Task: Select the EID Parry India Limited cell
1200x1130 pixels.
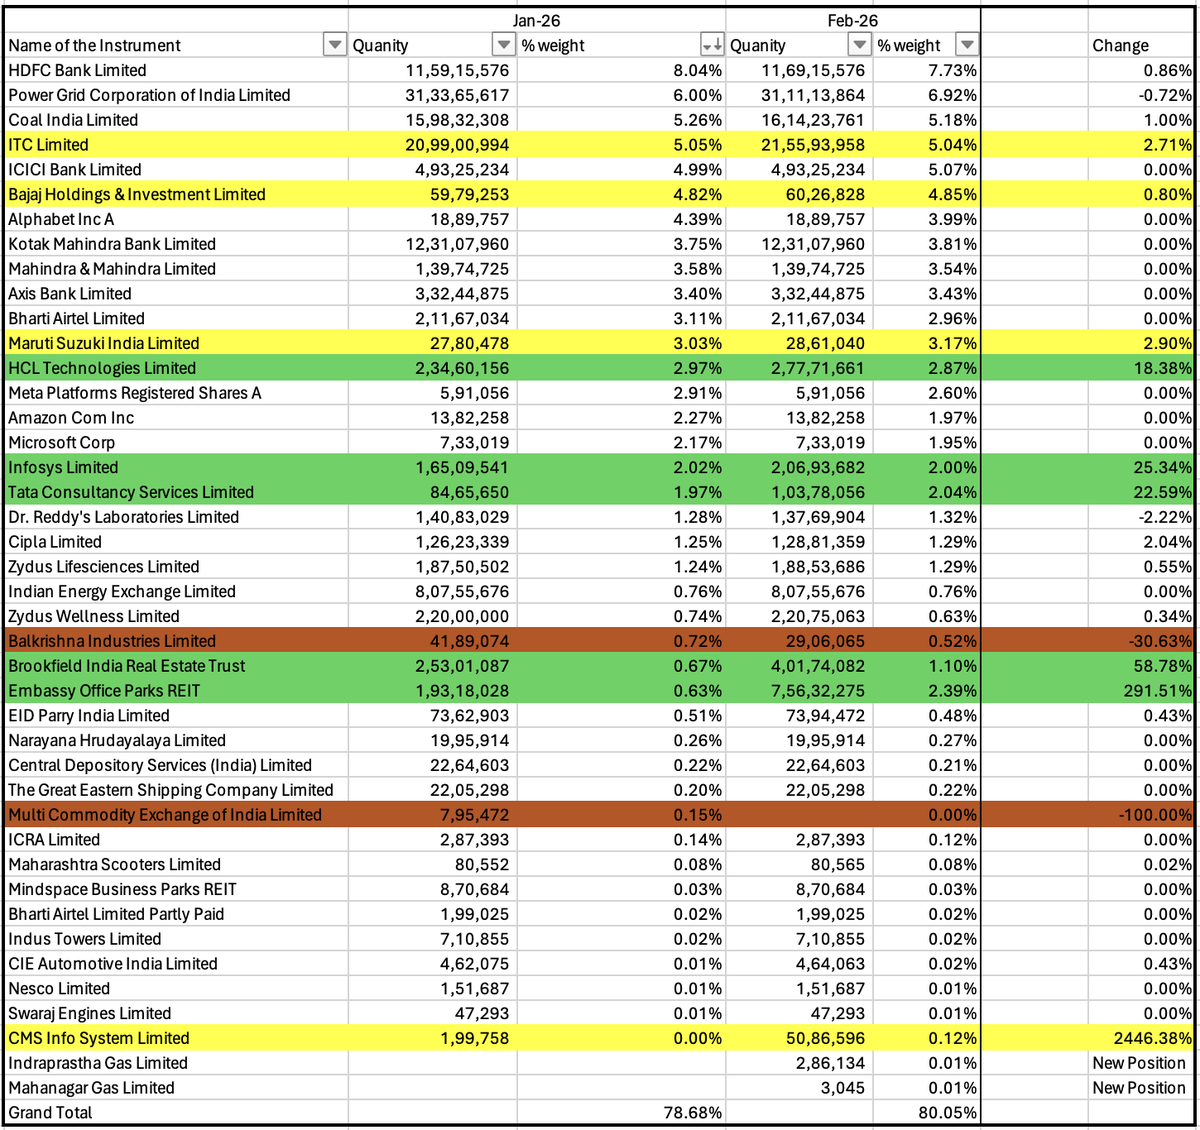Action: (x=176, y=715)
